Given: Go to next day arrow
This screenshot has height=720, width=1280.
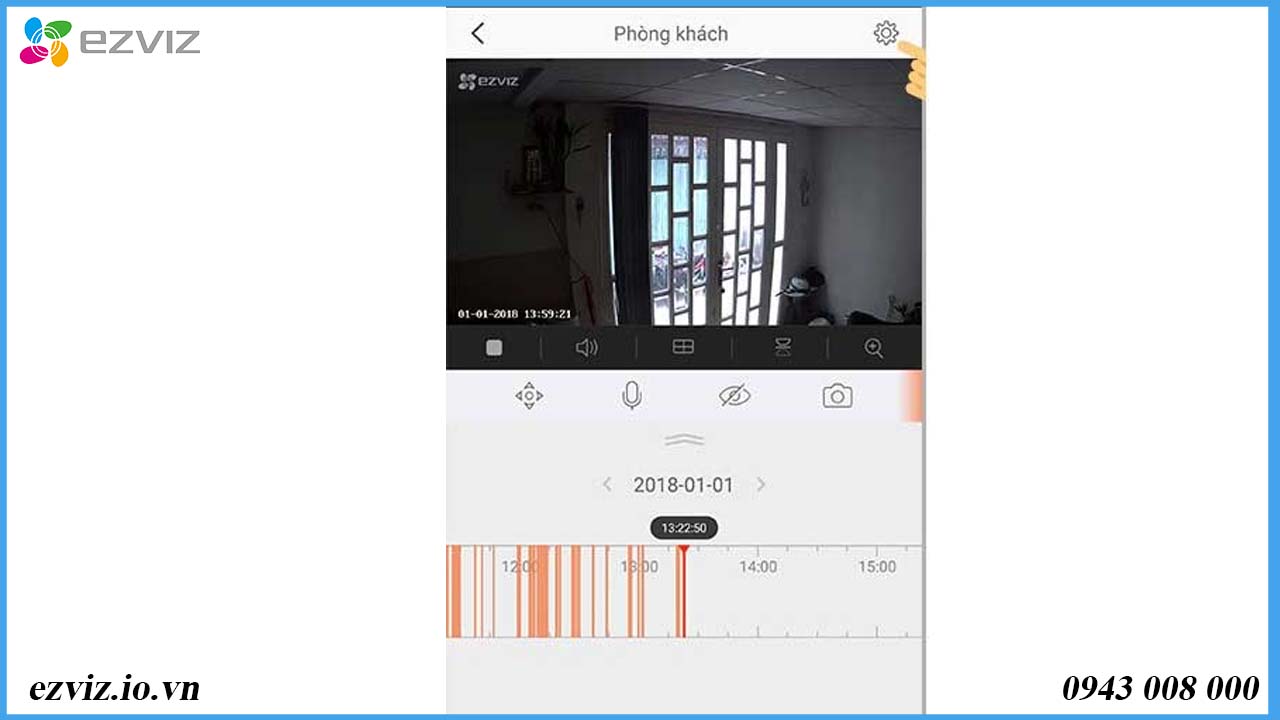Looking at the screenshot, I should click(x=761, y=485).
